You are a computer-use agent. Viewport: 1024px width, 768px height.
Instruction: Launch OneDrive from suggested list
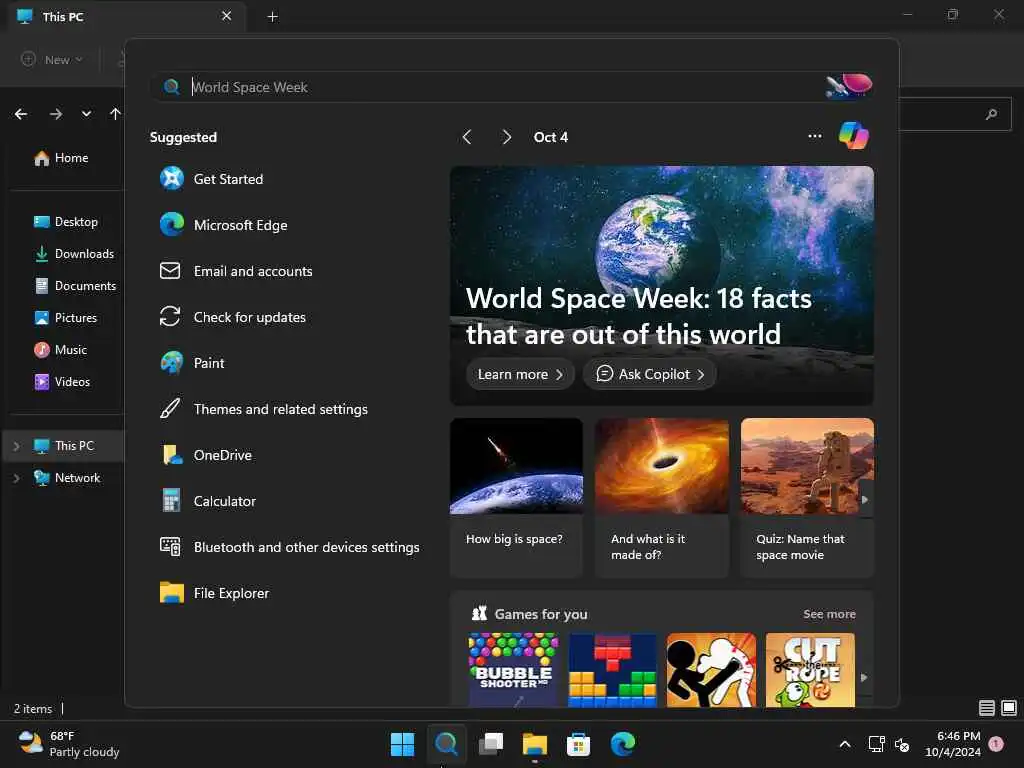[206, 455]
